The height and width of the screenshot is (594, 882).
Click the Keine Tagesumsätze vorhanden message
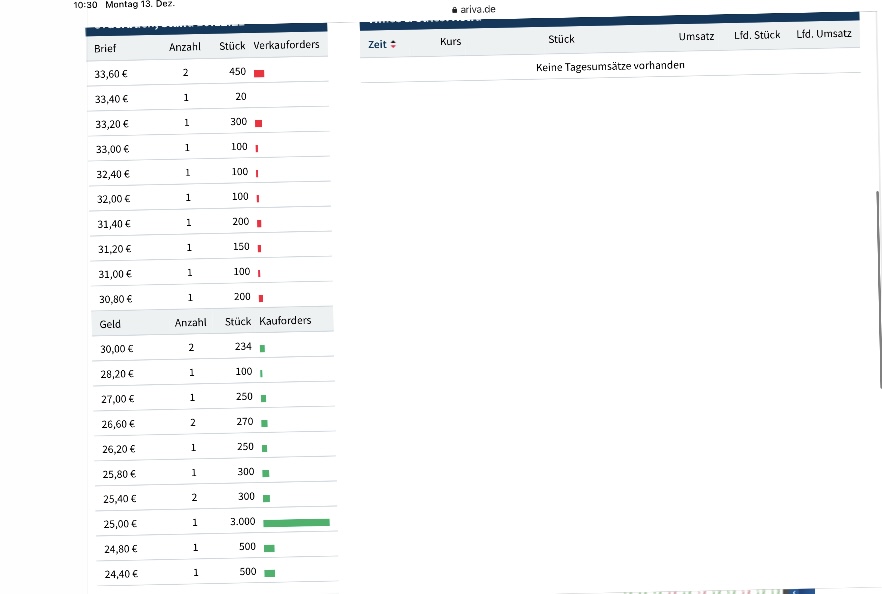point(610,66)
